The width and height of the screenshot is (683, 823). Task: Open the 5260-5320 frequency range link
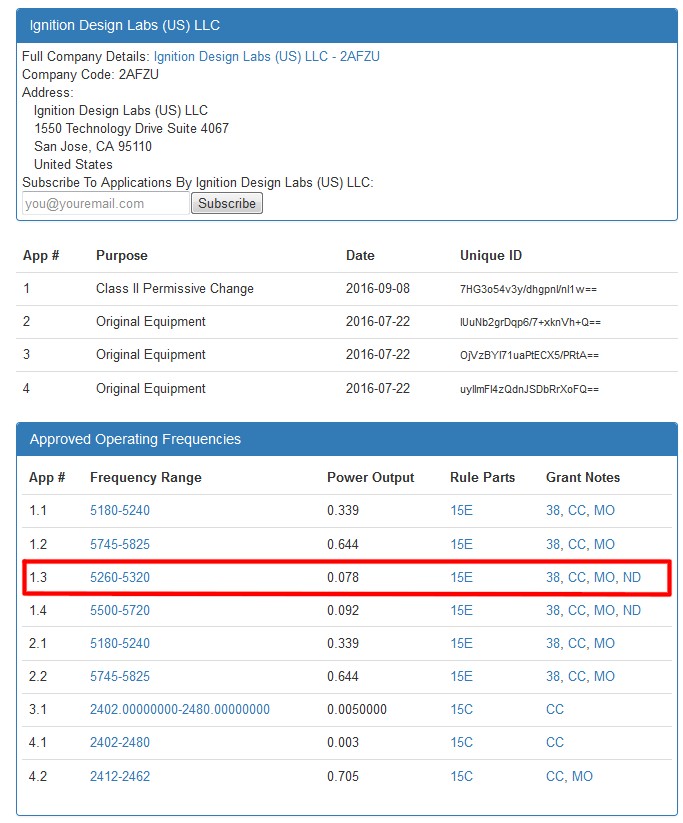tap(120, 577)
